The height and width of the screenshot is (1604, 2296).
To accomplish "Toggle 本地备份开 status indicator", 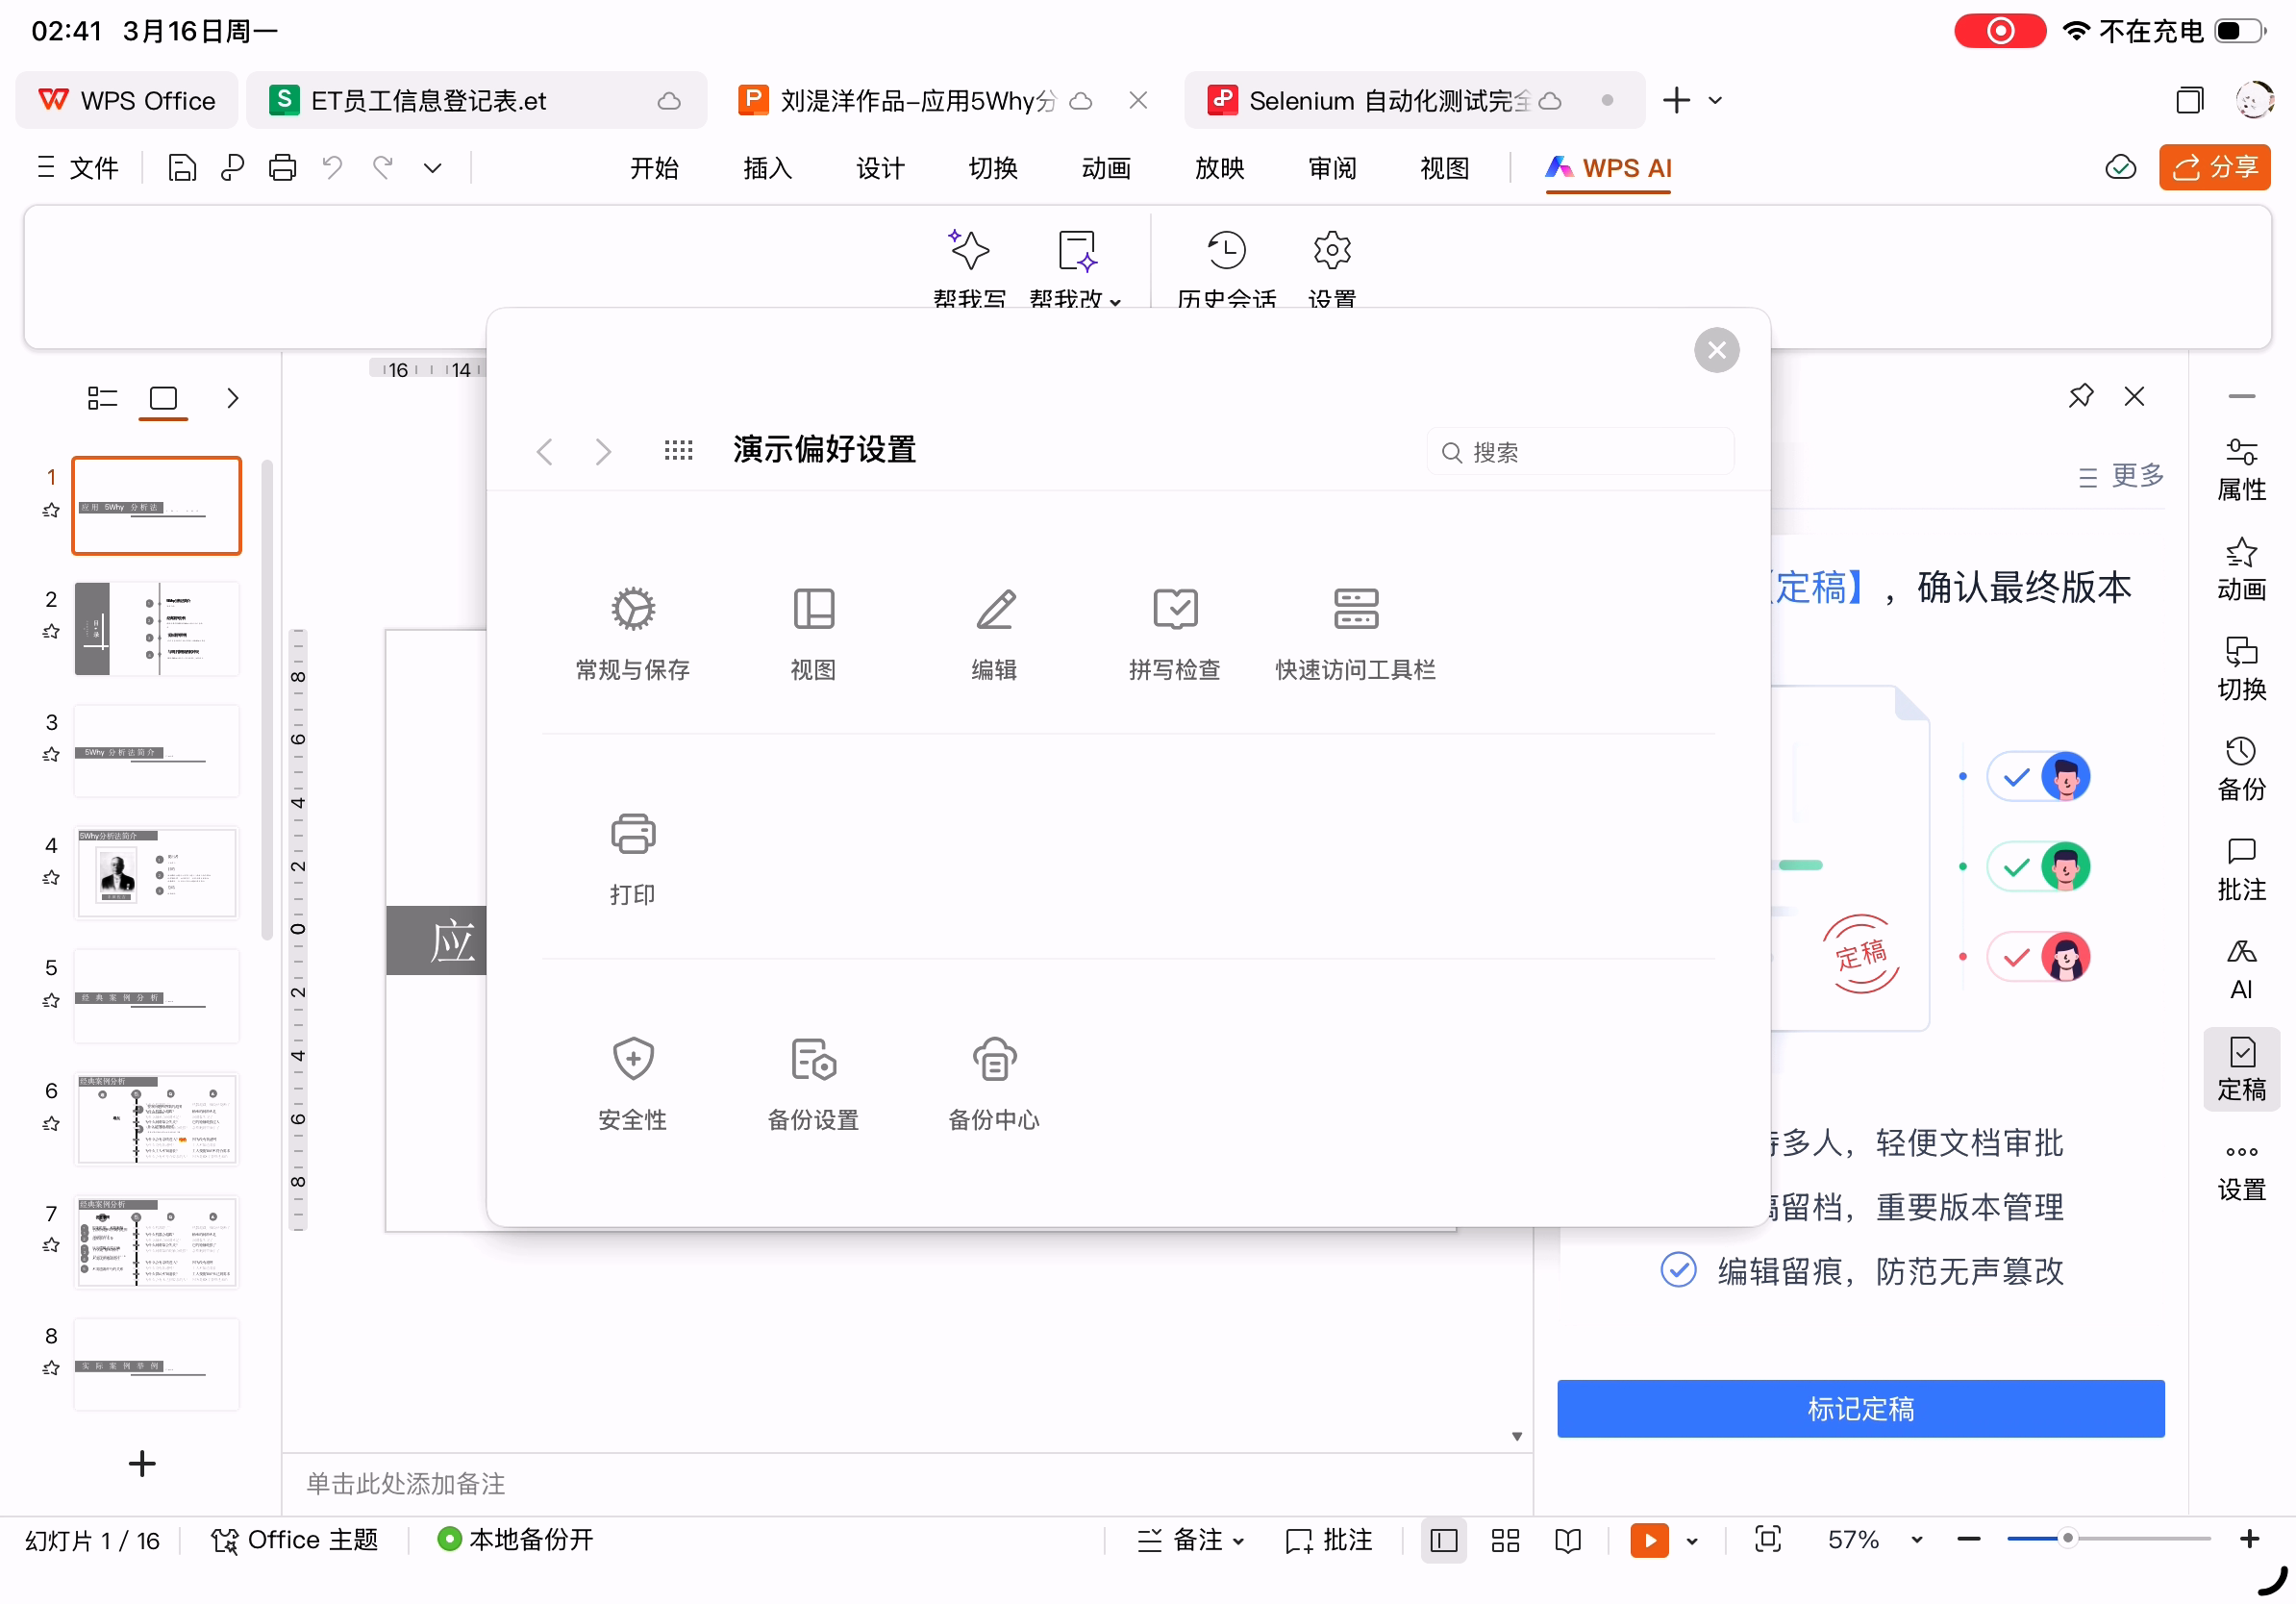I will (516, 1539).
